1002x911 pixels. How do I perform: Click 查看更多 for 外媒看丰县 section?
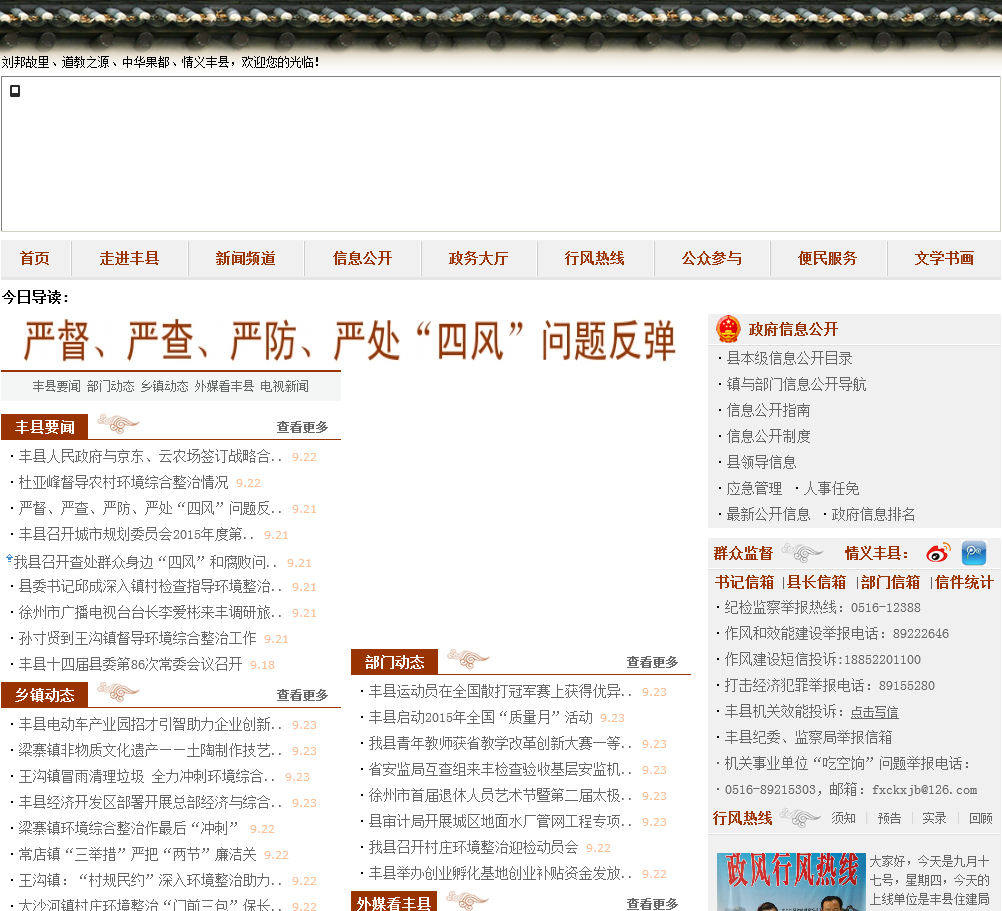point(652,903)
